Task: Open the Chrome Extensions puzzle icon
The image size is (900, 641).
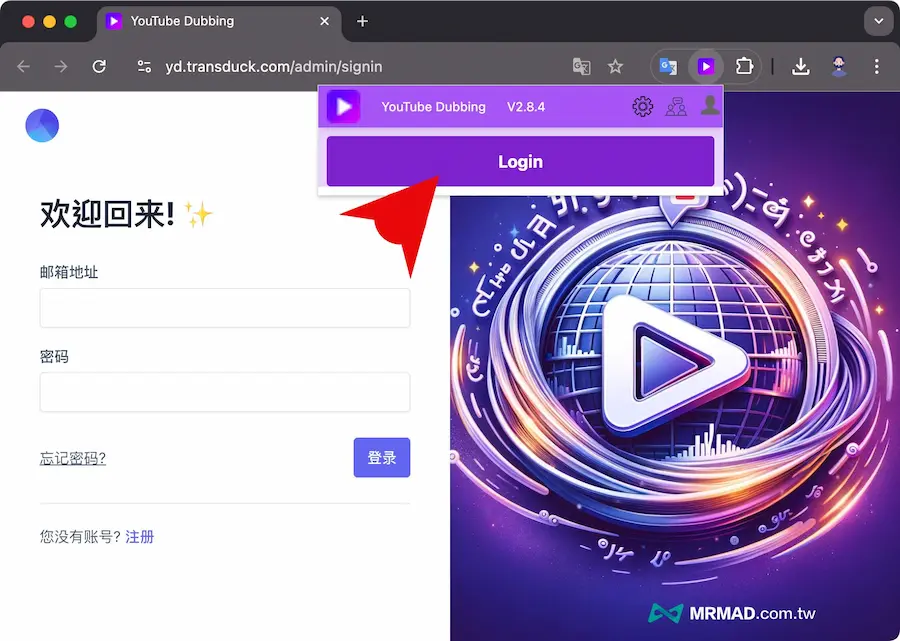Action: (x=743, y=67)
